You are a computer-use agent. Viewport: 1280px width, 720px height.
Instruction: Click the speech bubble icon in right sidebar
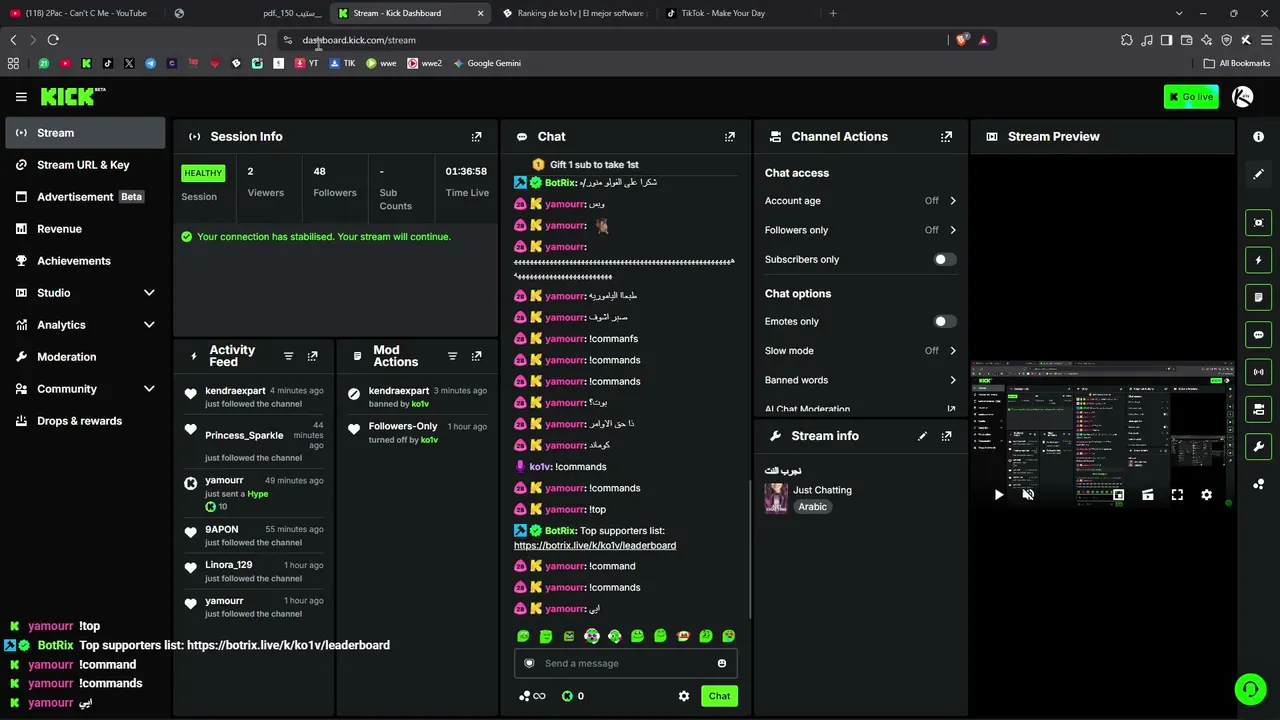click(1259, 335)
